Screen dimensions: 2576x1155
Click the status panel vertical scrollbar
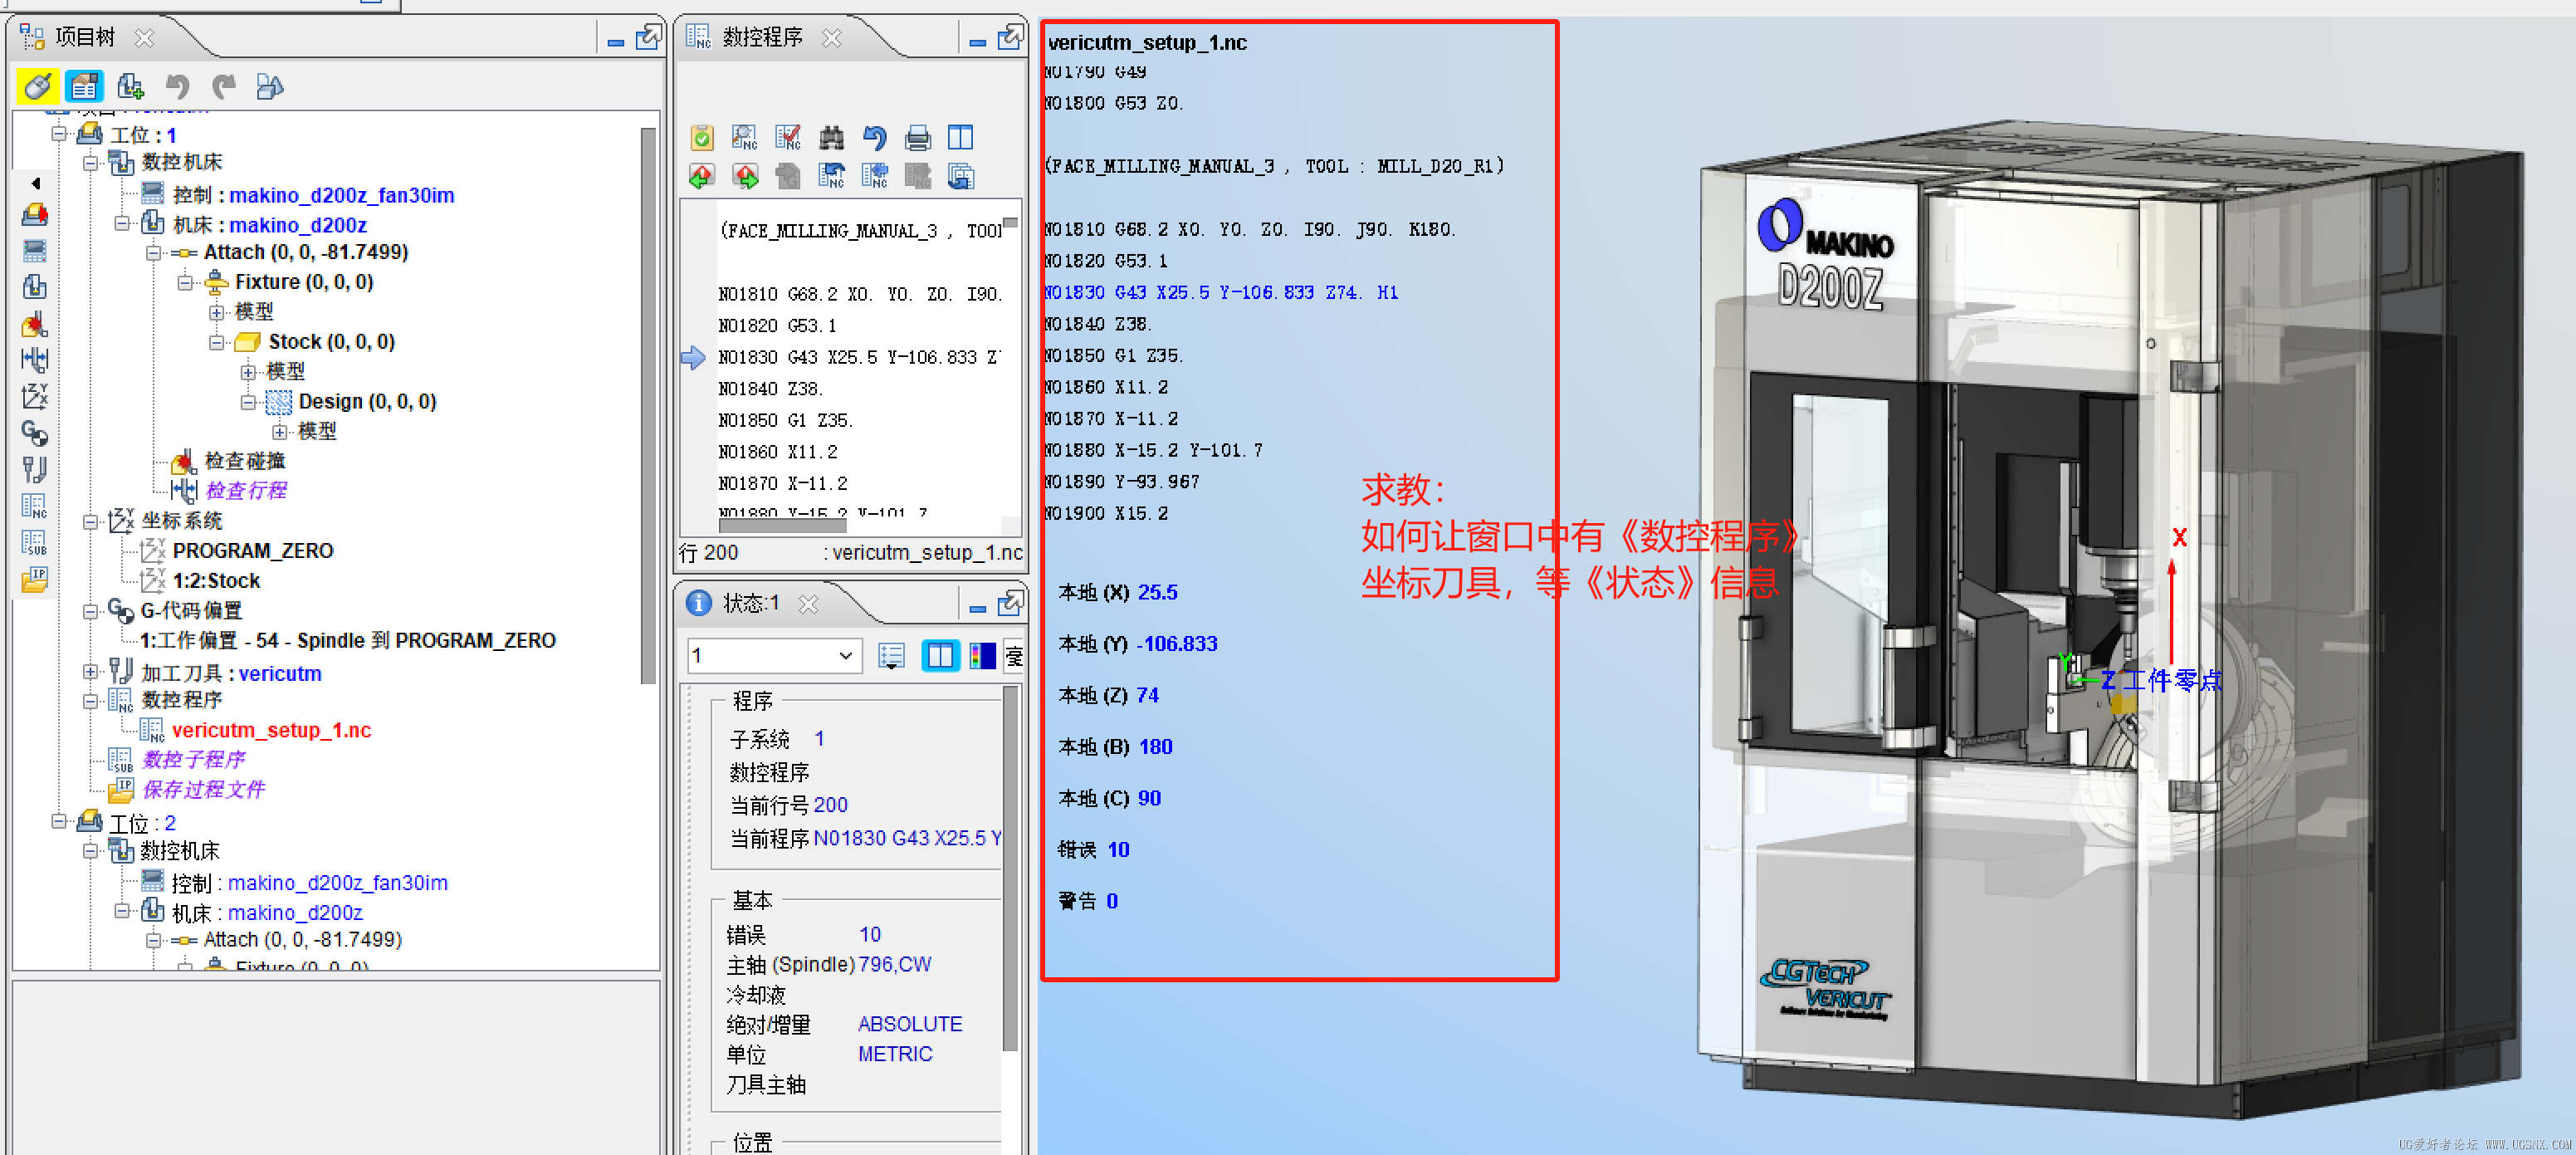tap(1010, 868)
